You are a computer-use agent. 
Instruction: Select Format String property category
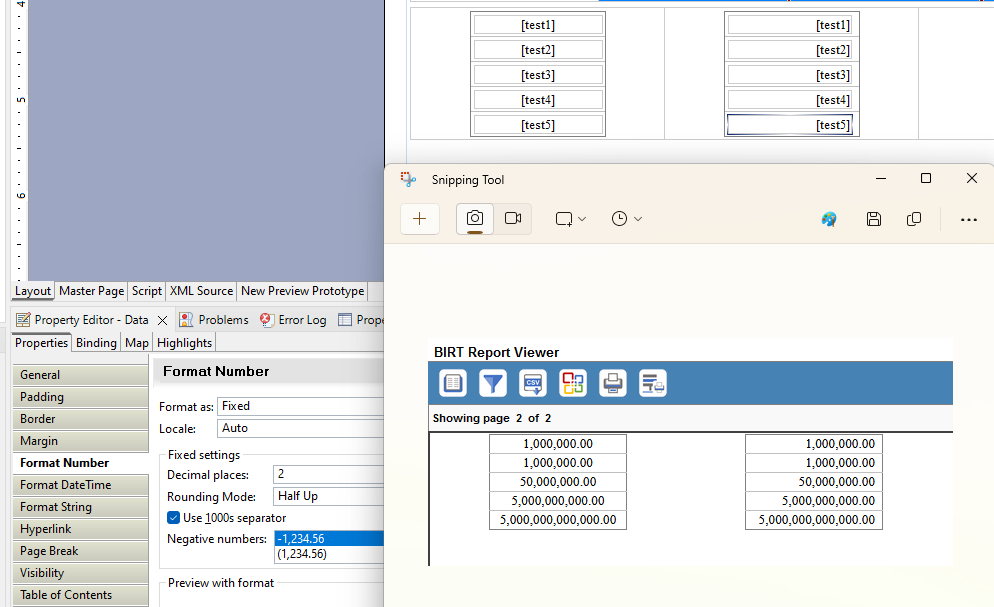[81, 507]
